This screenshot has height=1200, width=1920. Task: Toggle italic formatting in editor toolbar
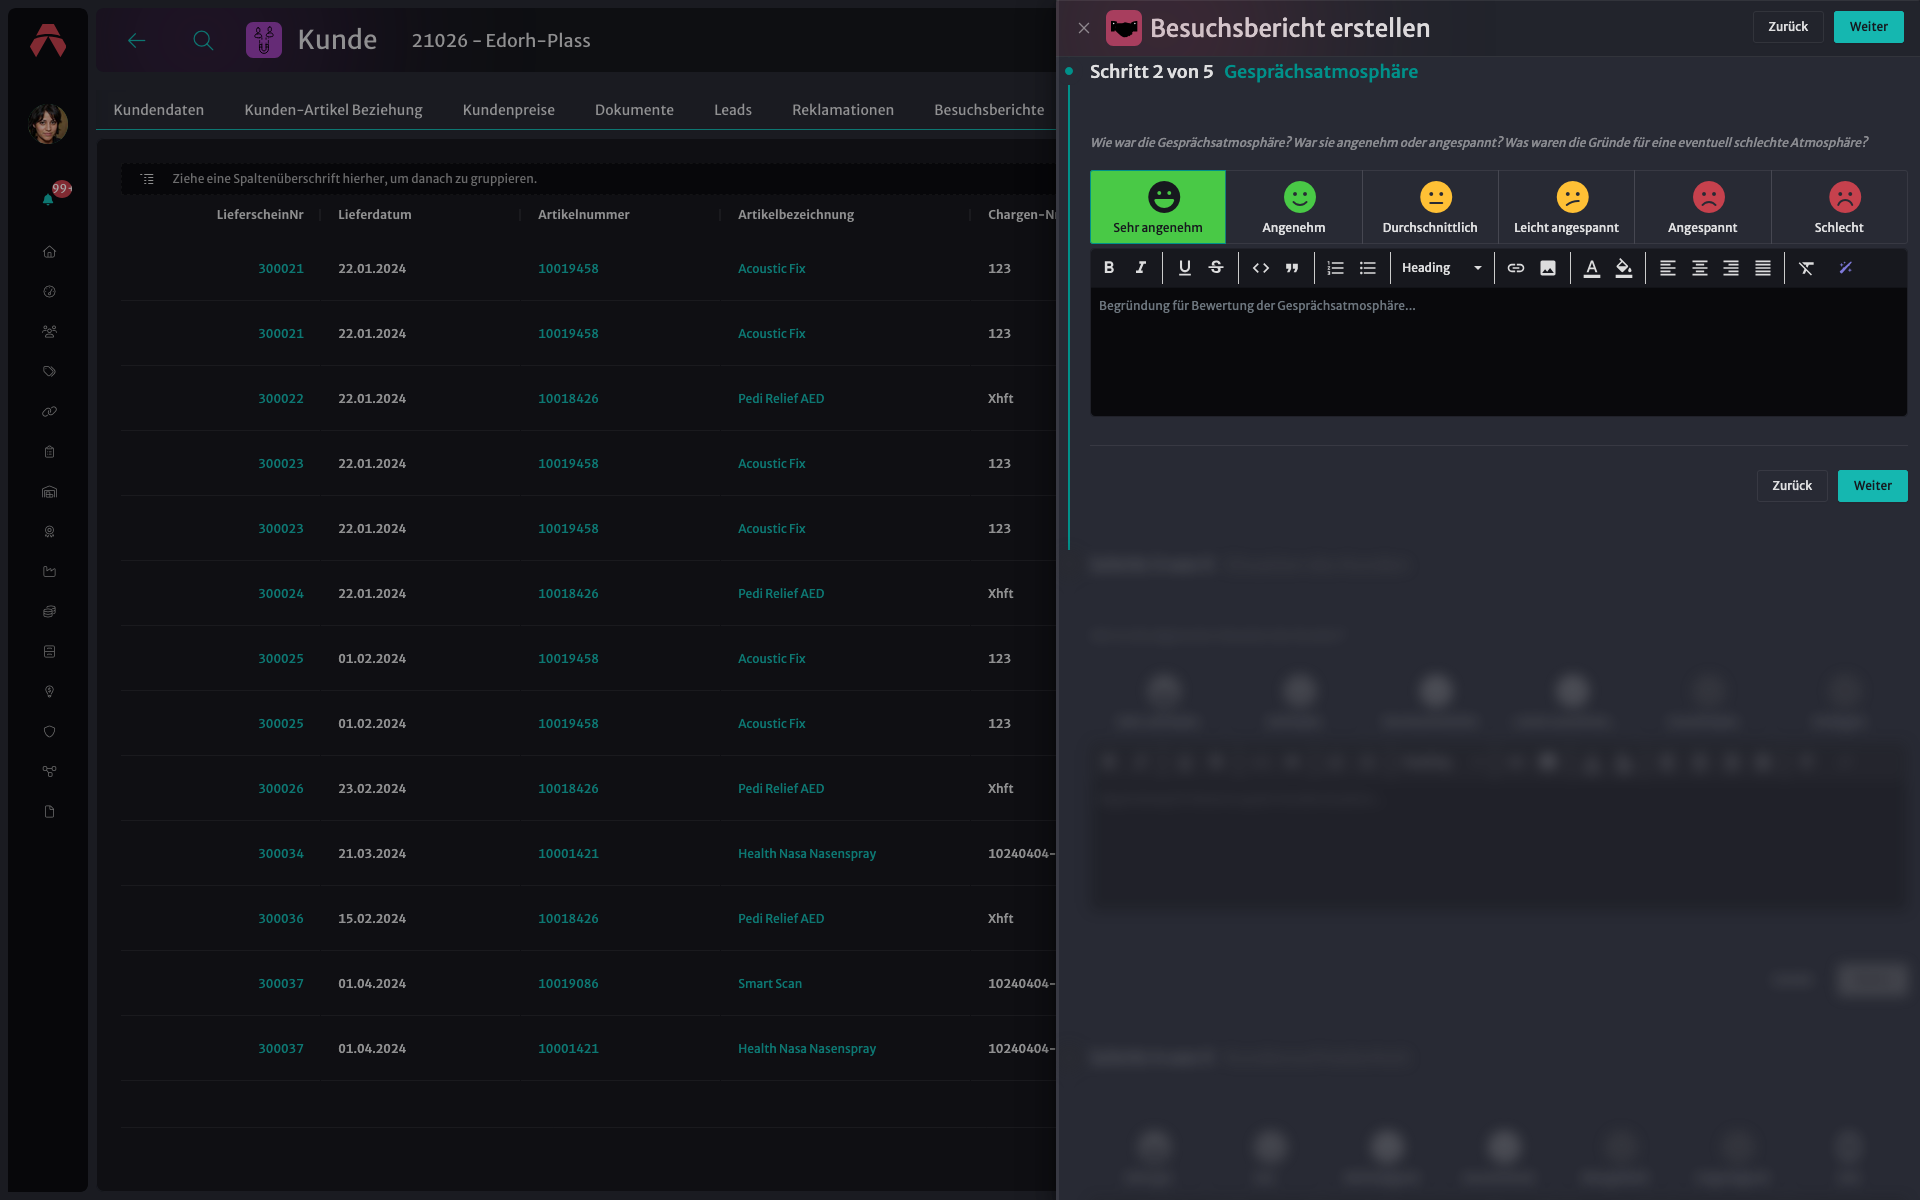point(1140,268)
